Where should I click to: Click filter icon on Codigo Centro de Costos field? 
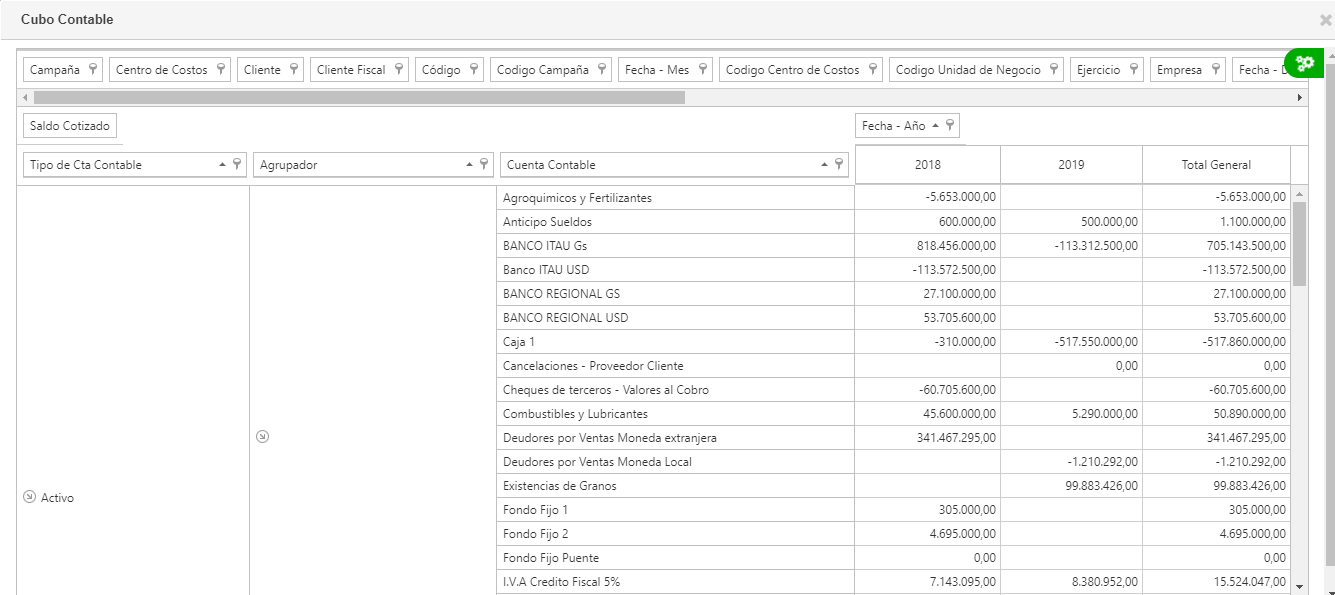coord(873,70)
